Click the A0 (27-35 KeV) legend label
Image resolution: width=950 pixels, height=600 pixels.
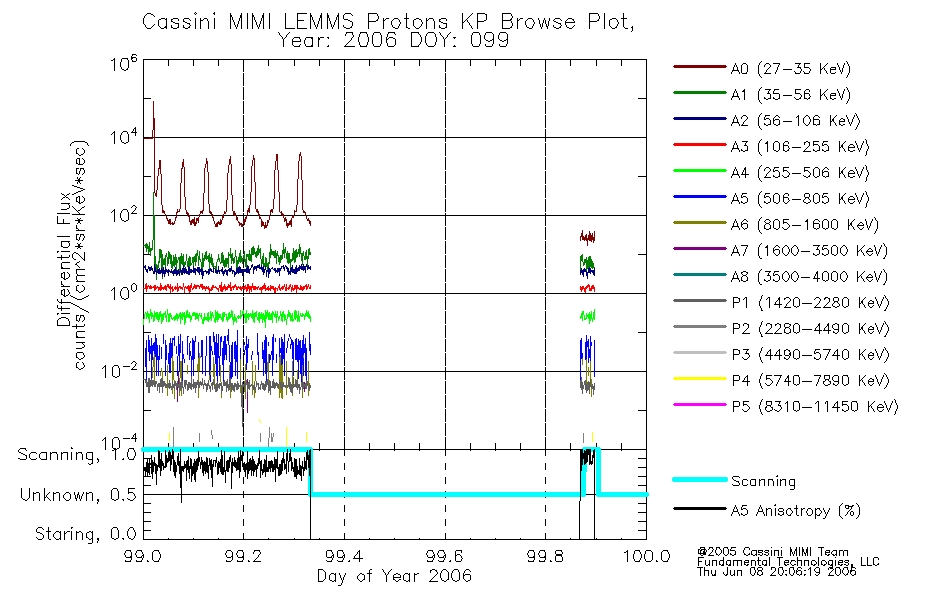click(790, 68)
